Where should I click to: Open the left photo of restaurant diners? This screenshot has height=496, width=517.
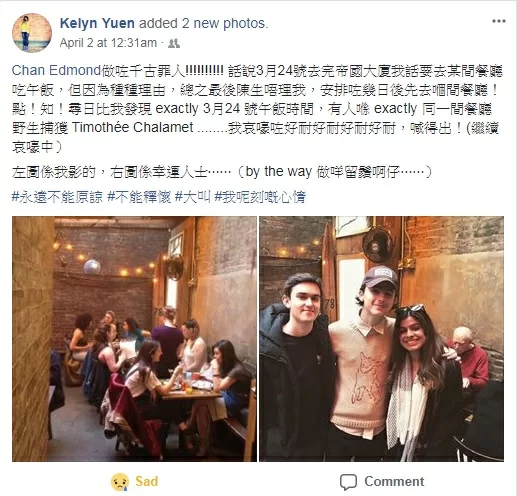[134, 339]
